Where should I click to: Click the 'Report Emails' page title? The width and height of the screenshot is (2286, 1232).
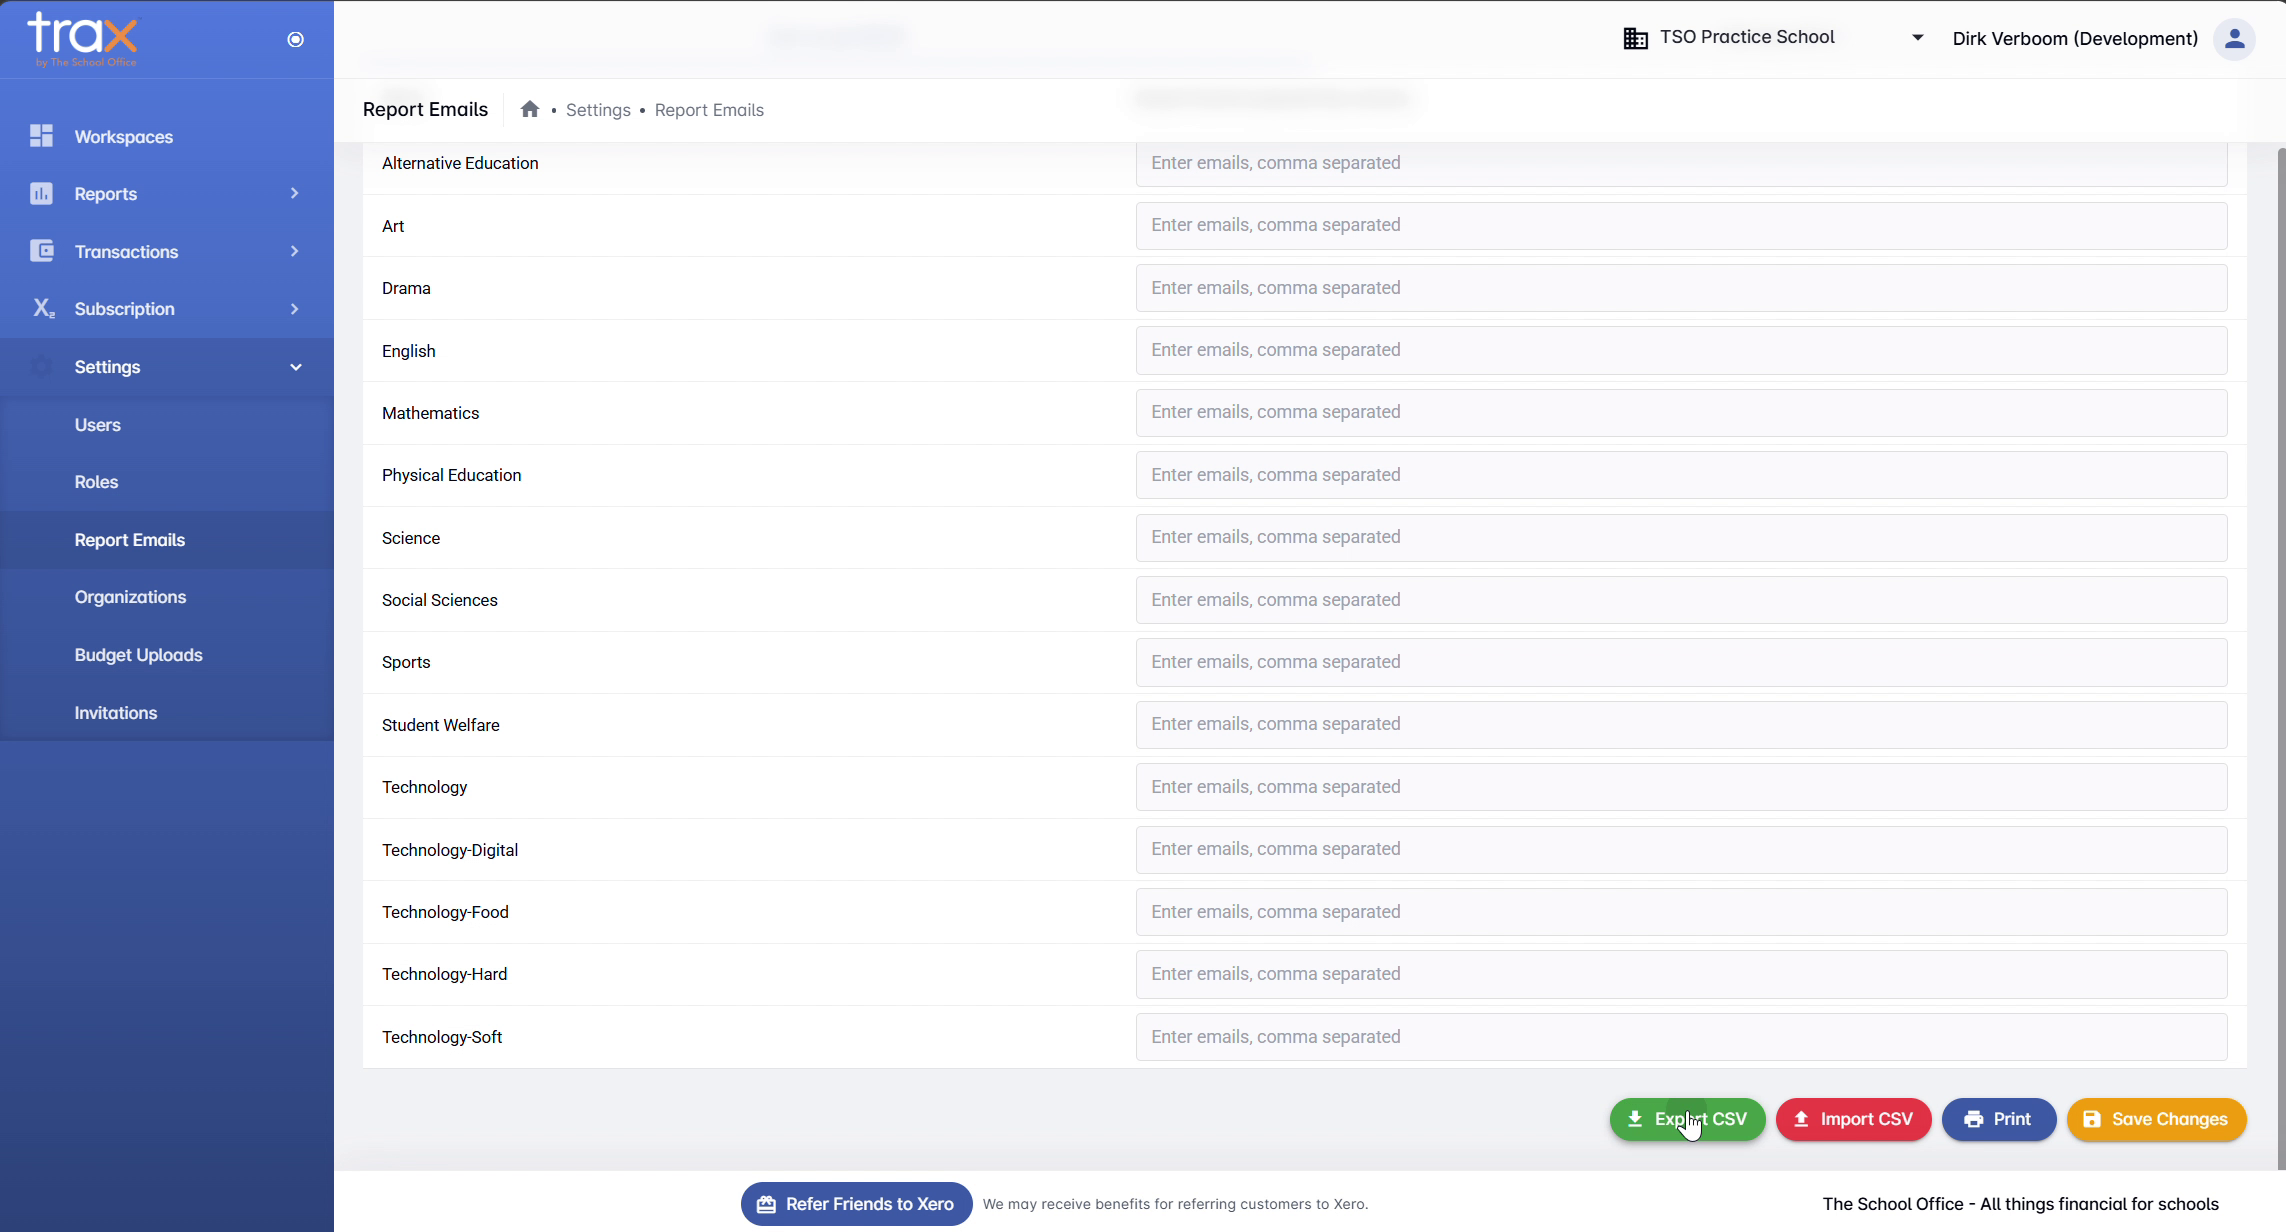click(x=425, y=109)
